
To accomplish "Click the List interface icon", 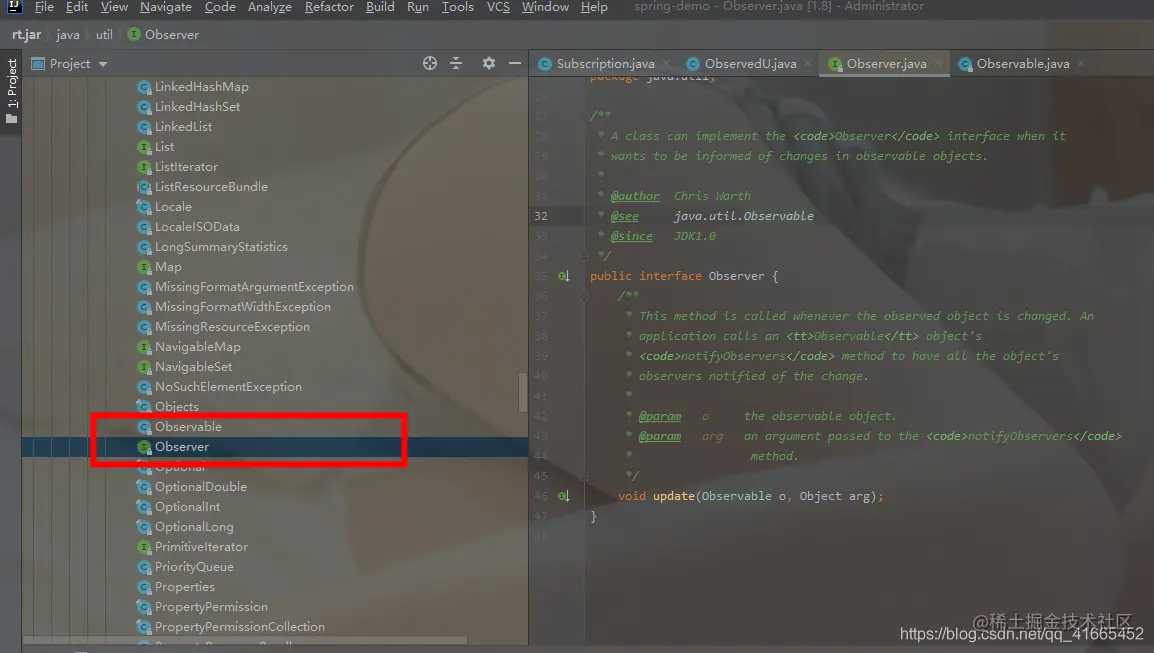I will click(144, 147).
